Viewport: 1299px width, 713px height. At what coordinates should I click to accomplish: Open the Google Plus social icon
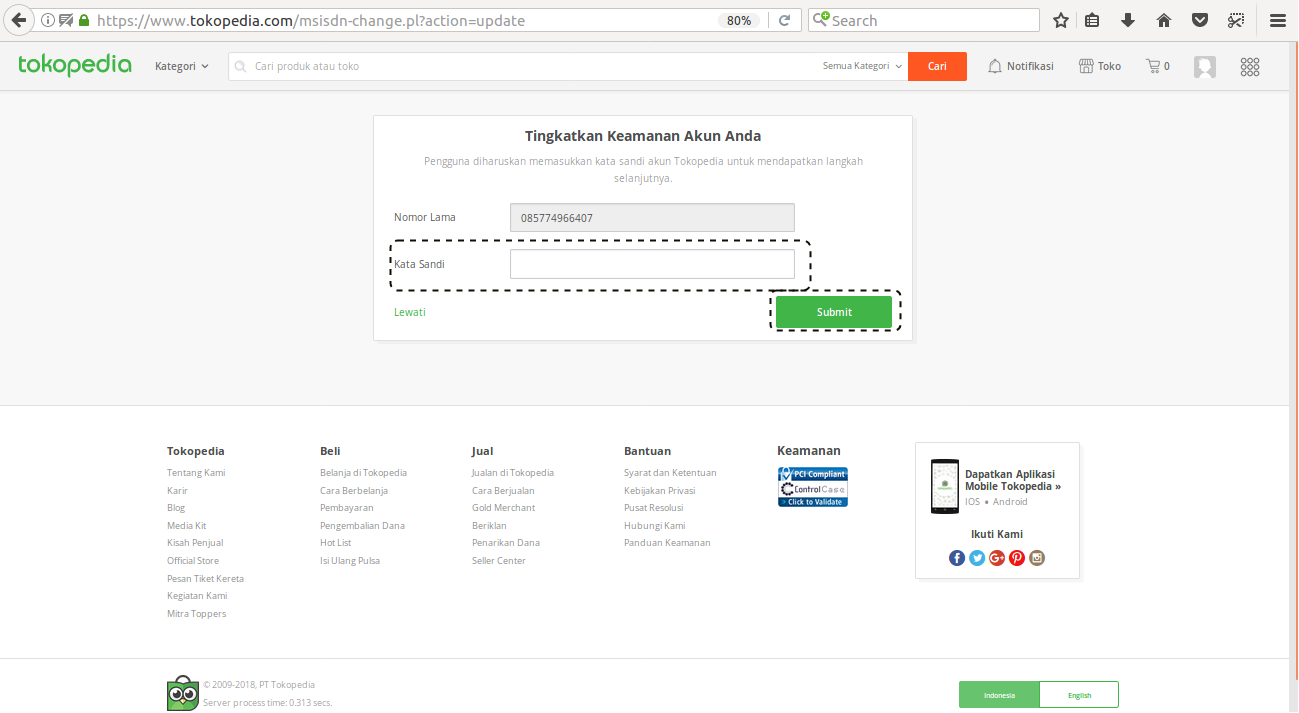click(997, 558)
